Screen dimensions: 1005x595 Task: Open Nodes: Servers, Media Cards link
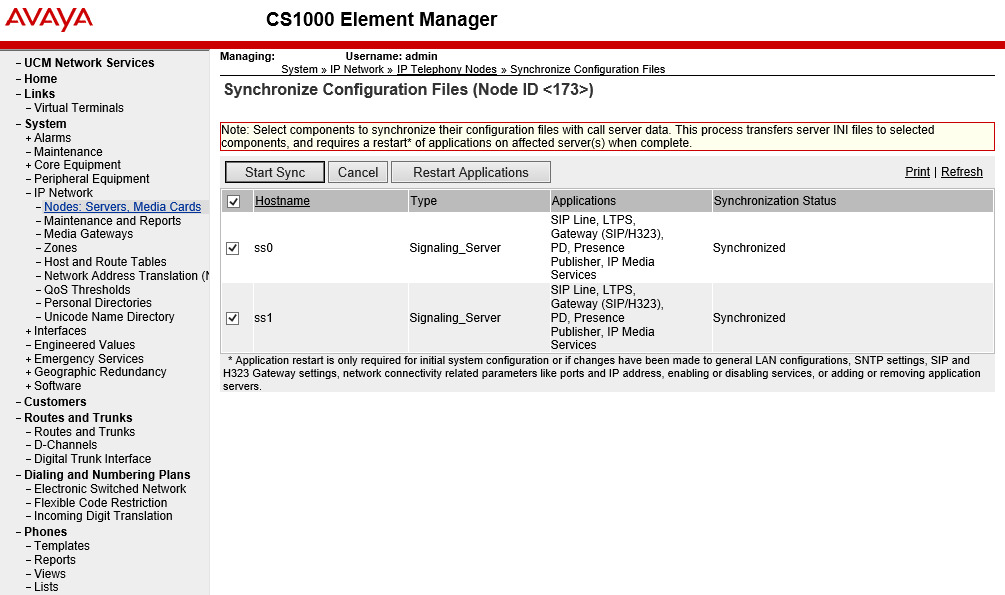tap(122, 207)
